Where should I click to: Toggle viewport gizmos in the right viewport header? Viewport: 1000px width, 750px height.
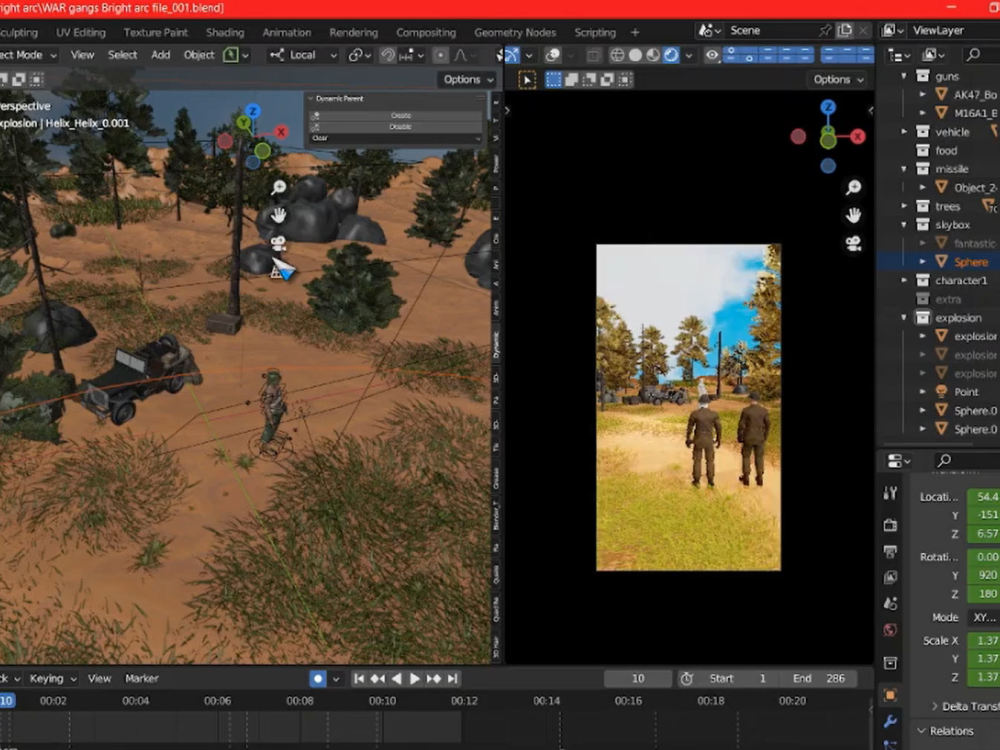[x=513, y=55]
